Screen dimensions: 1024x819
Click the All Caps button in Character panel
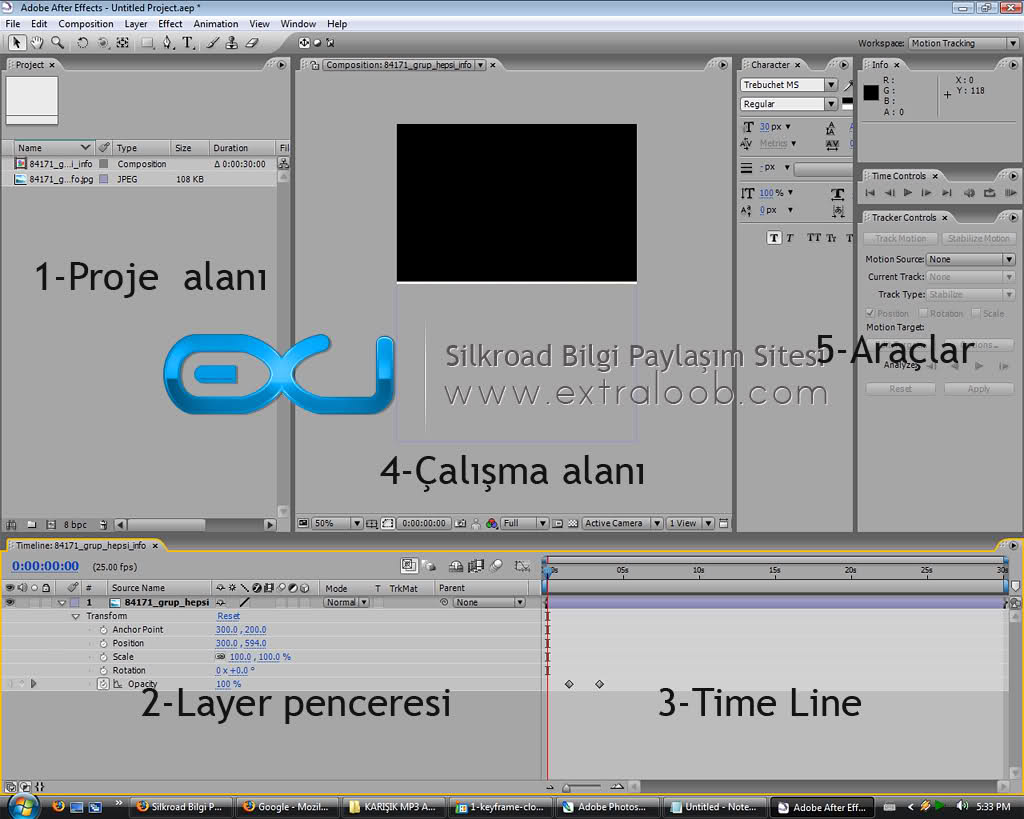coord(814,238)
